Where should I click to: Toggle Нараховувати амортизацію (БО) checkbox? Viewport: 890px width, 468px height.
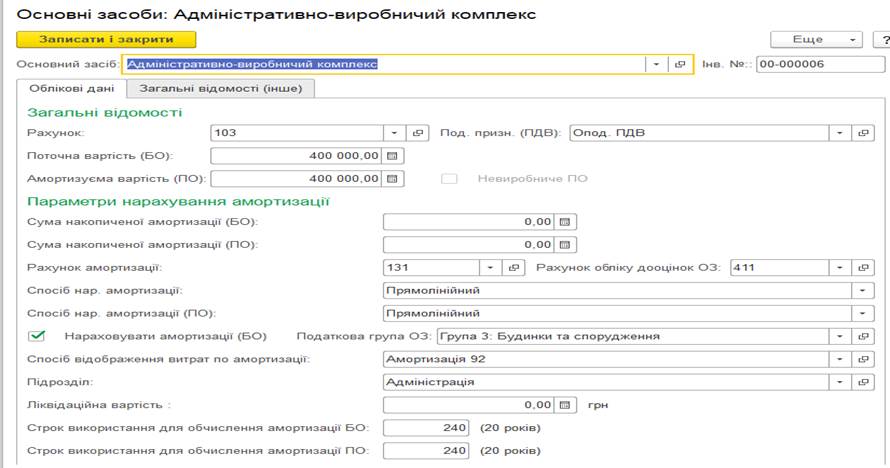37,336
